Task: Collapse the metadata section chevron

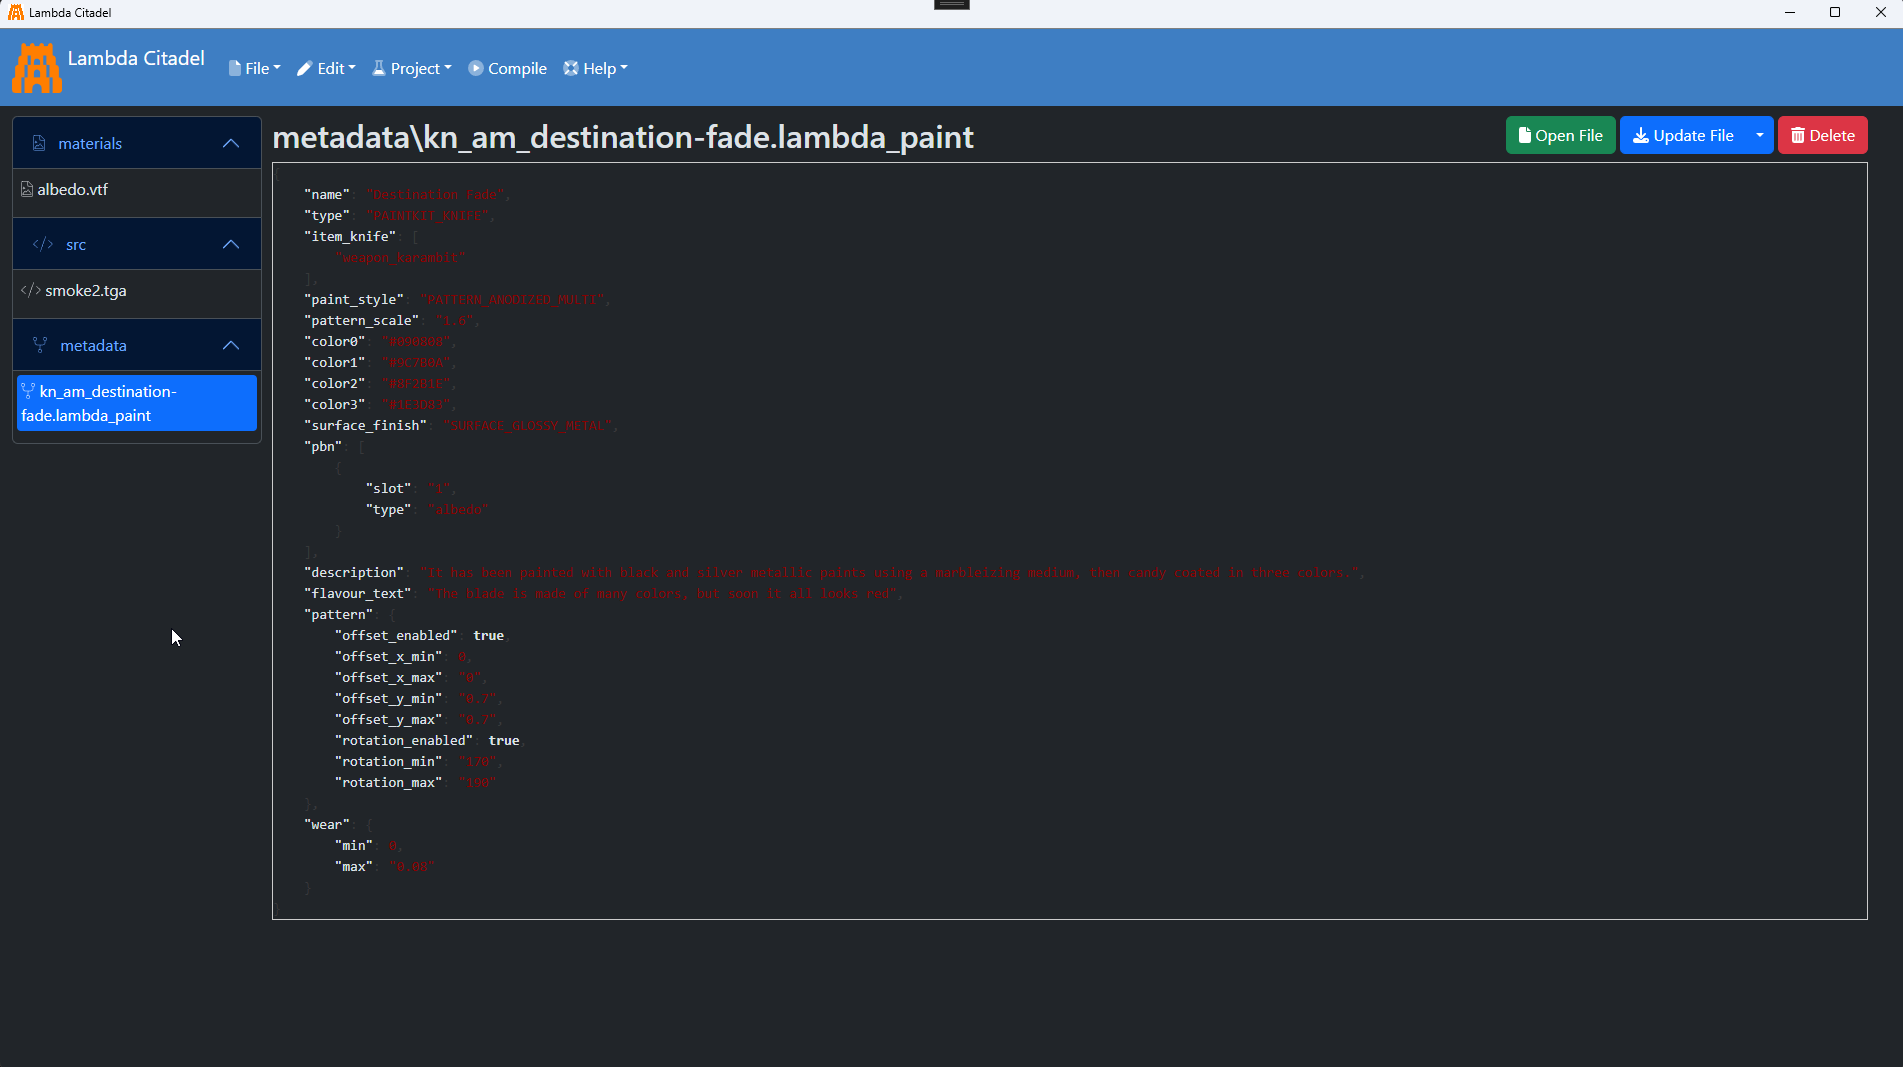Action: [231, 345]
